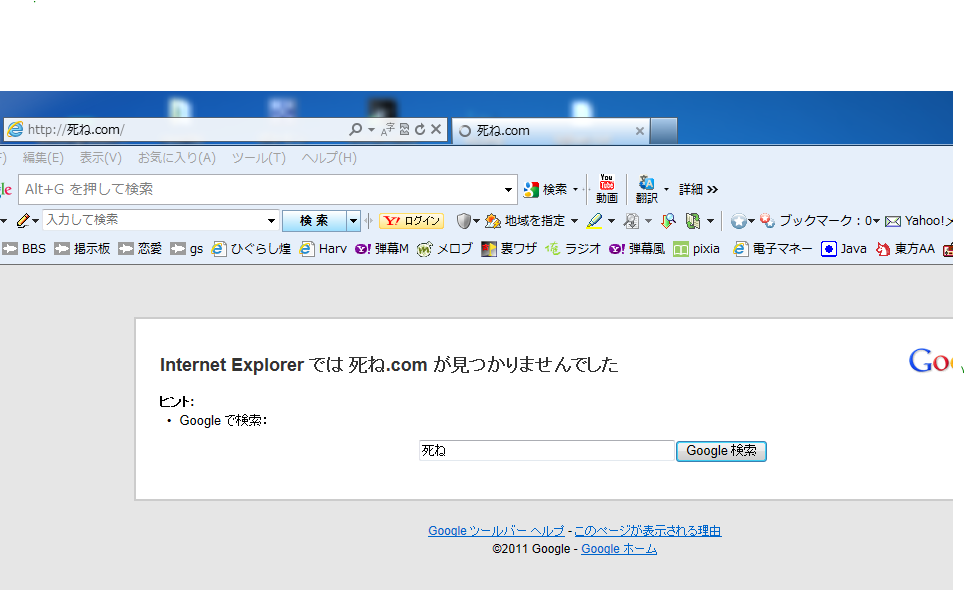Open a new tab with blank tab button
The width and height of the screenshot is (964, 590).
click(x=663, y=131)
